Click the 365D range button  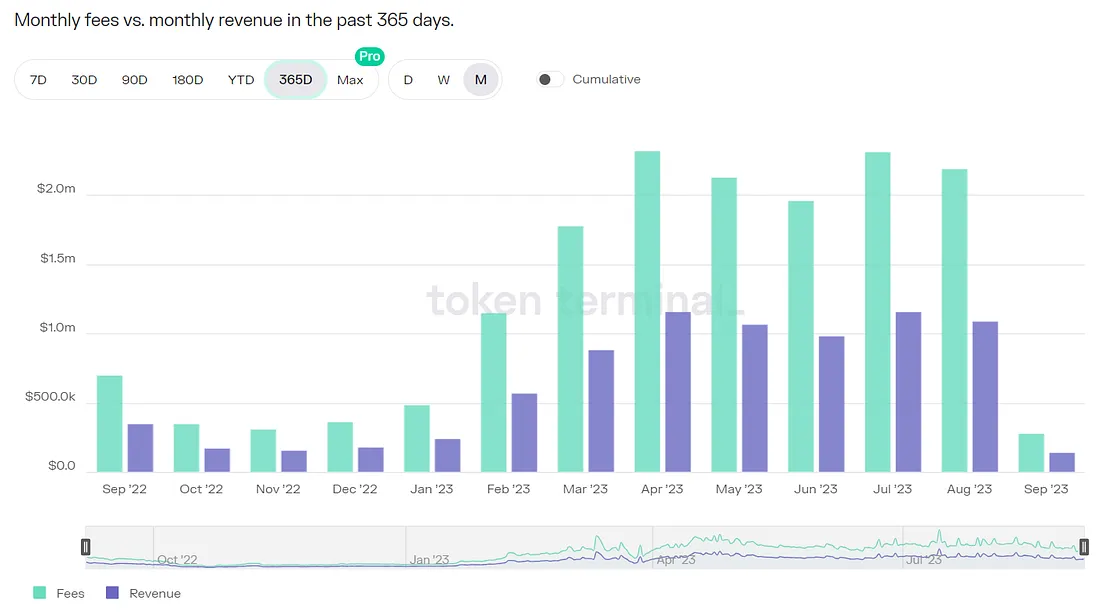[x=295, y=80]
